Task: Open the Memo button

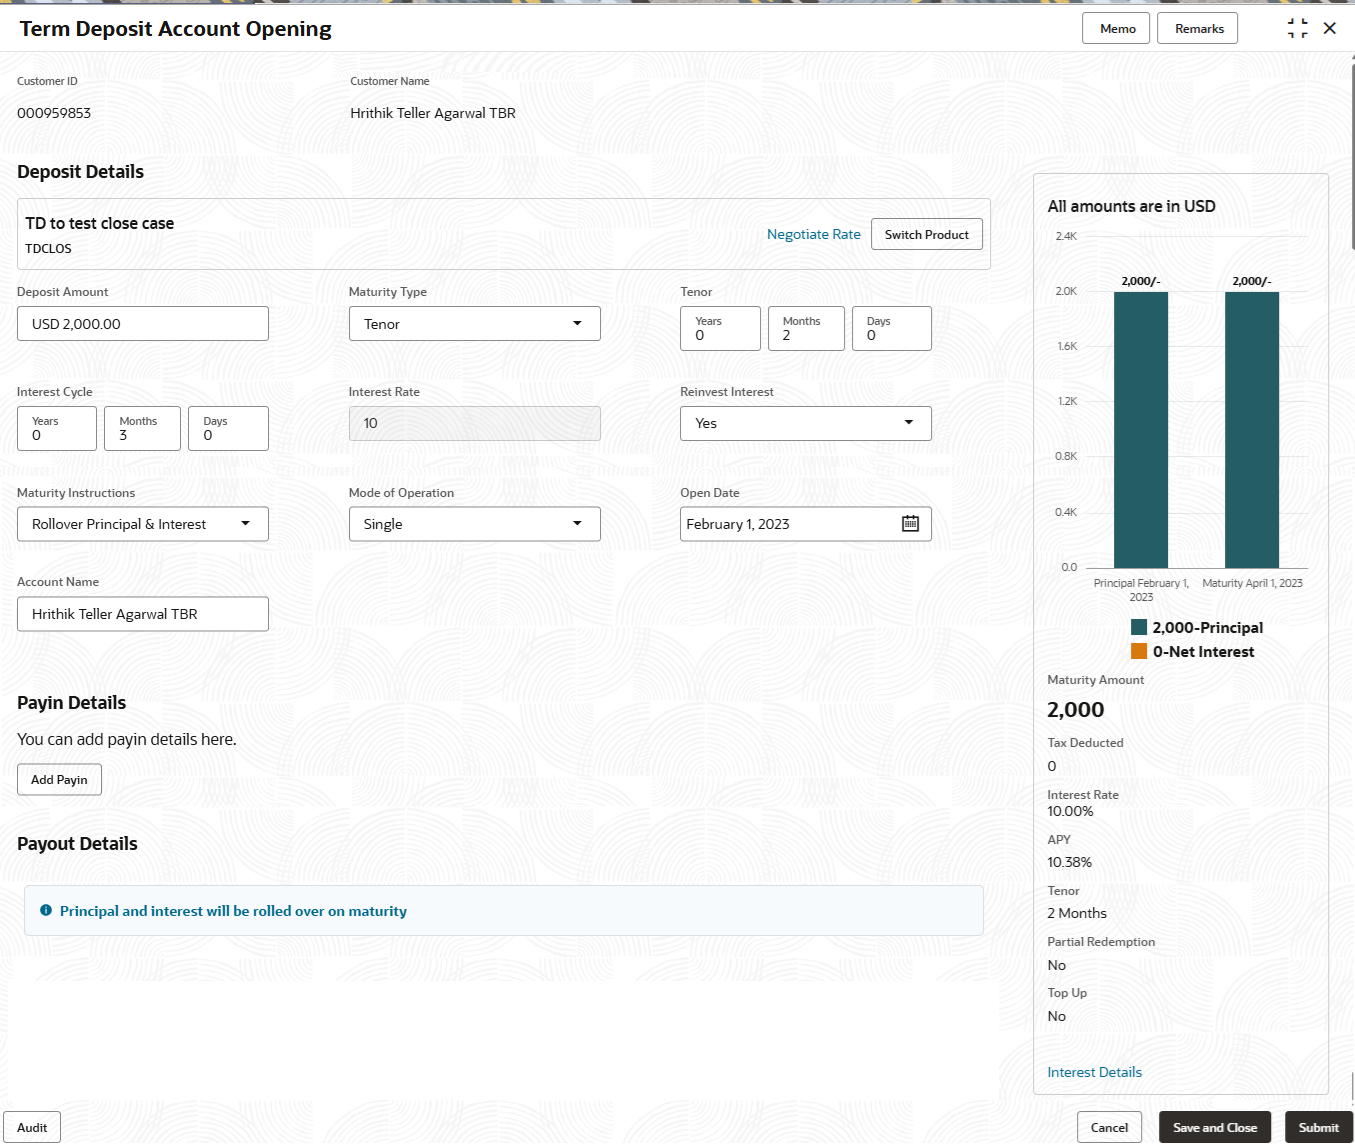Action: [x=1116, y=29]
